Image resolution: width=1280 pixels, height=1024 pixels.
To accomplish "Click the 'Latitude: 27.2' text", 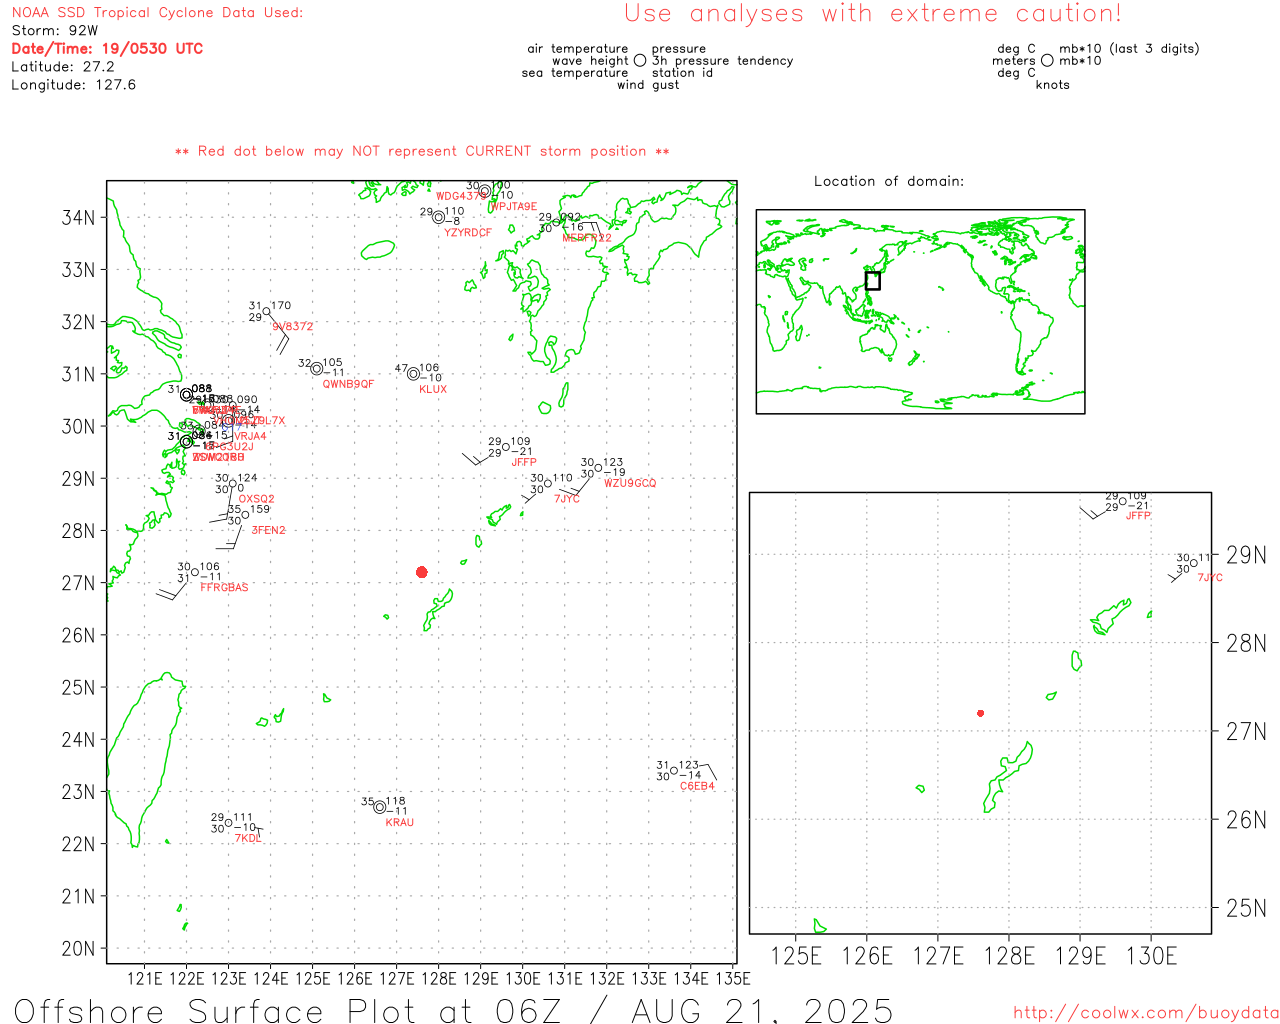I will point(63,67).
